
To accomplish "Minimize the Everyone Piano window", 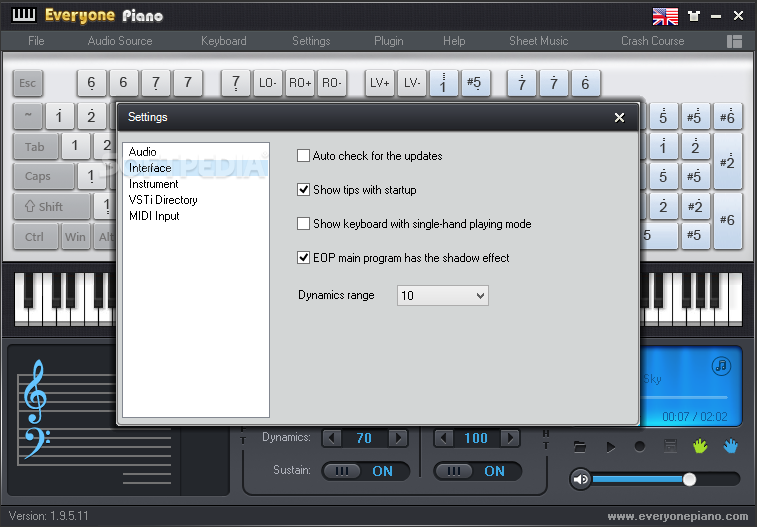I will click(x=716, y=16).
